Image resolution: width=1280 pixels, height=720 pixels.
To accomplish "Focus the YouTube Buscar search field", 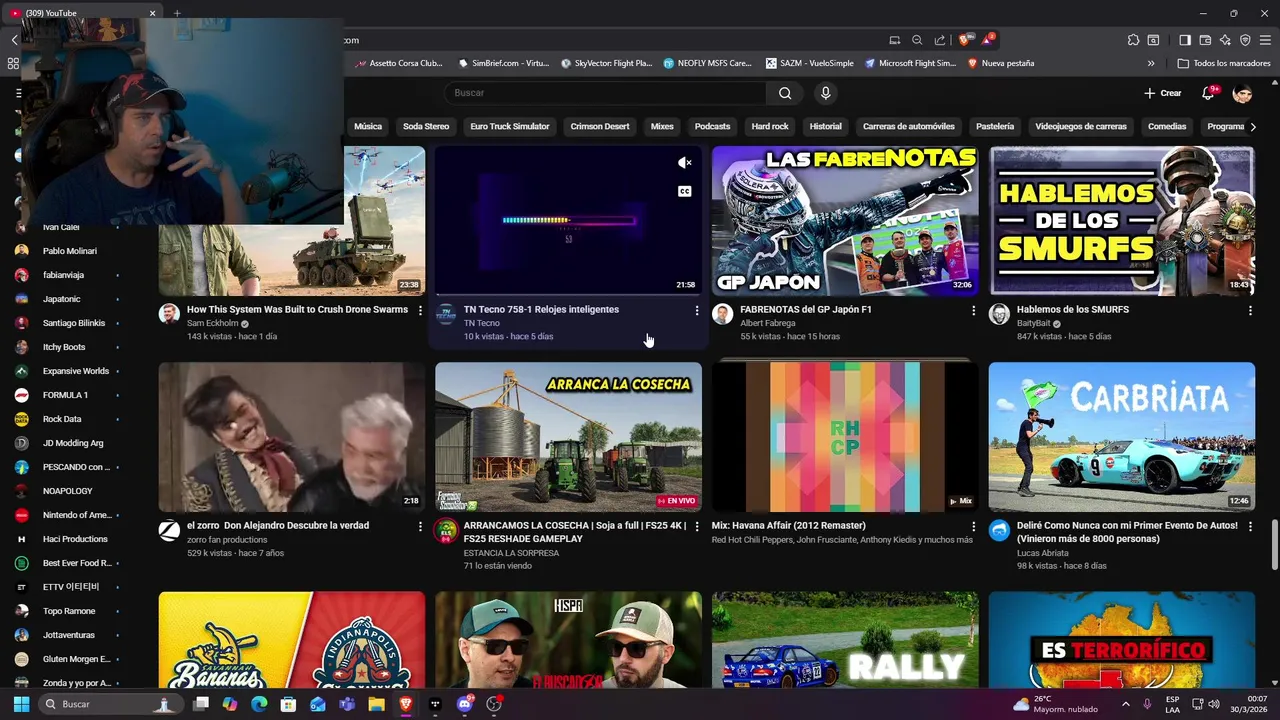I will 605,93.
